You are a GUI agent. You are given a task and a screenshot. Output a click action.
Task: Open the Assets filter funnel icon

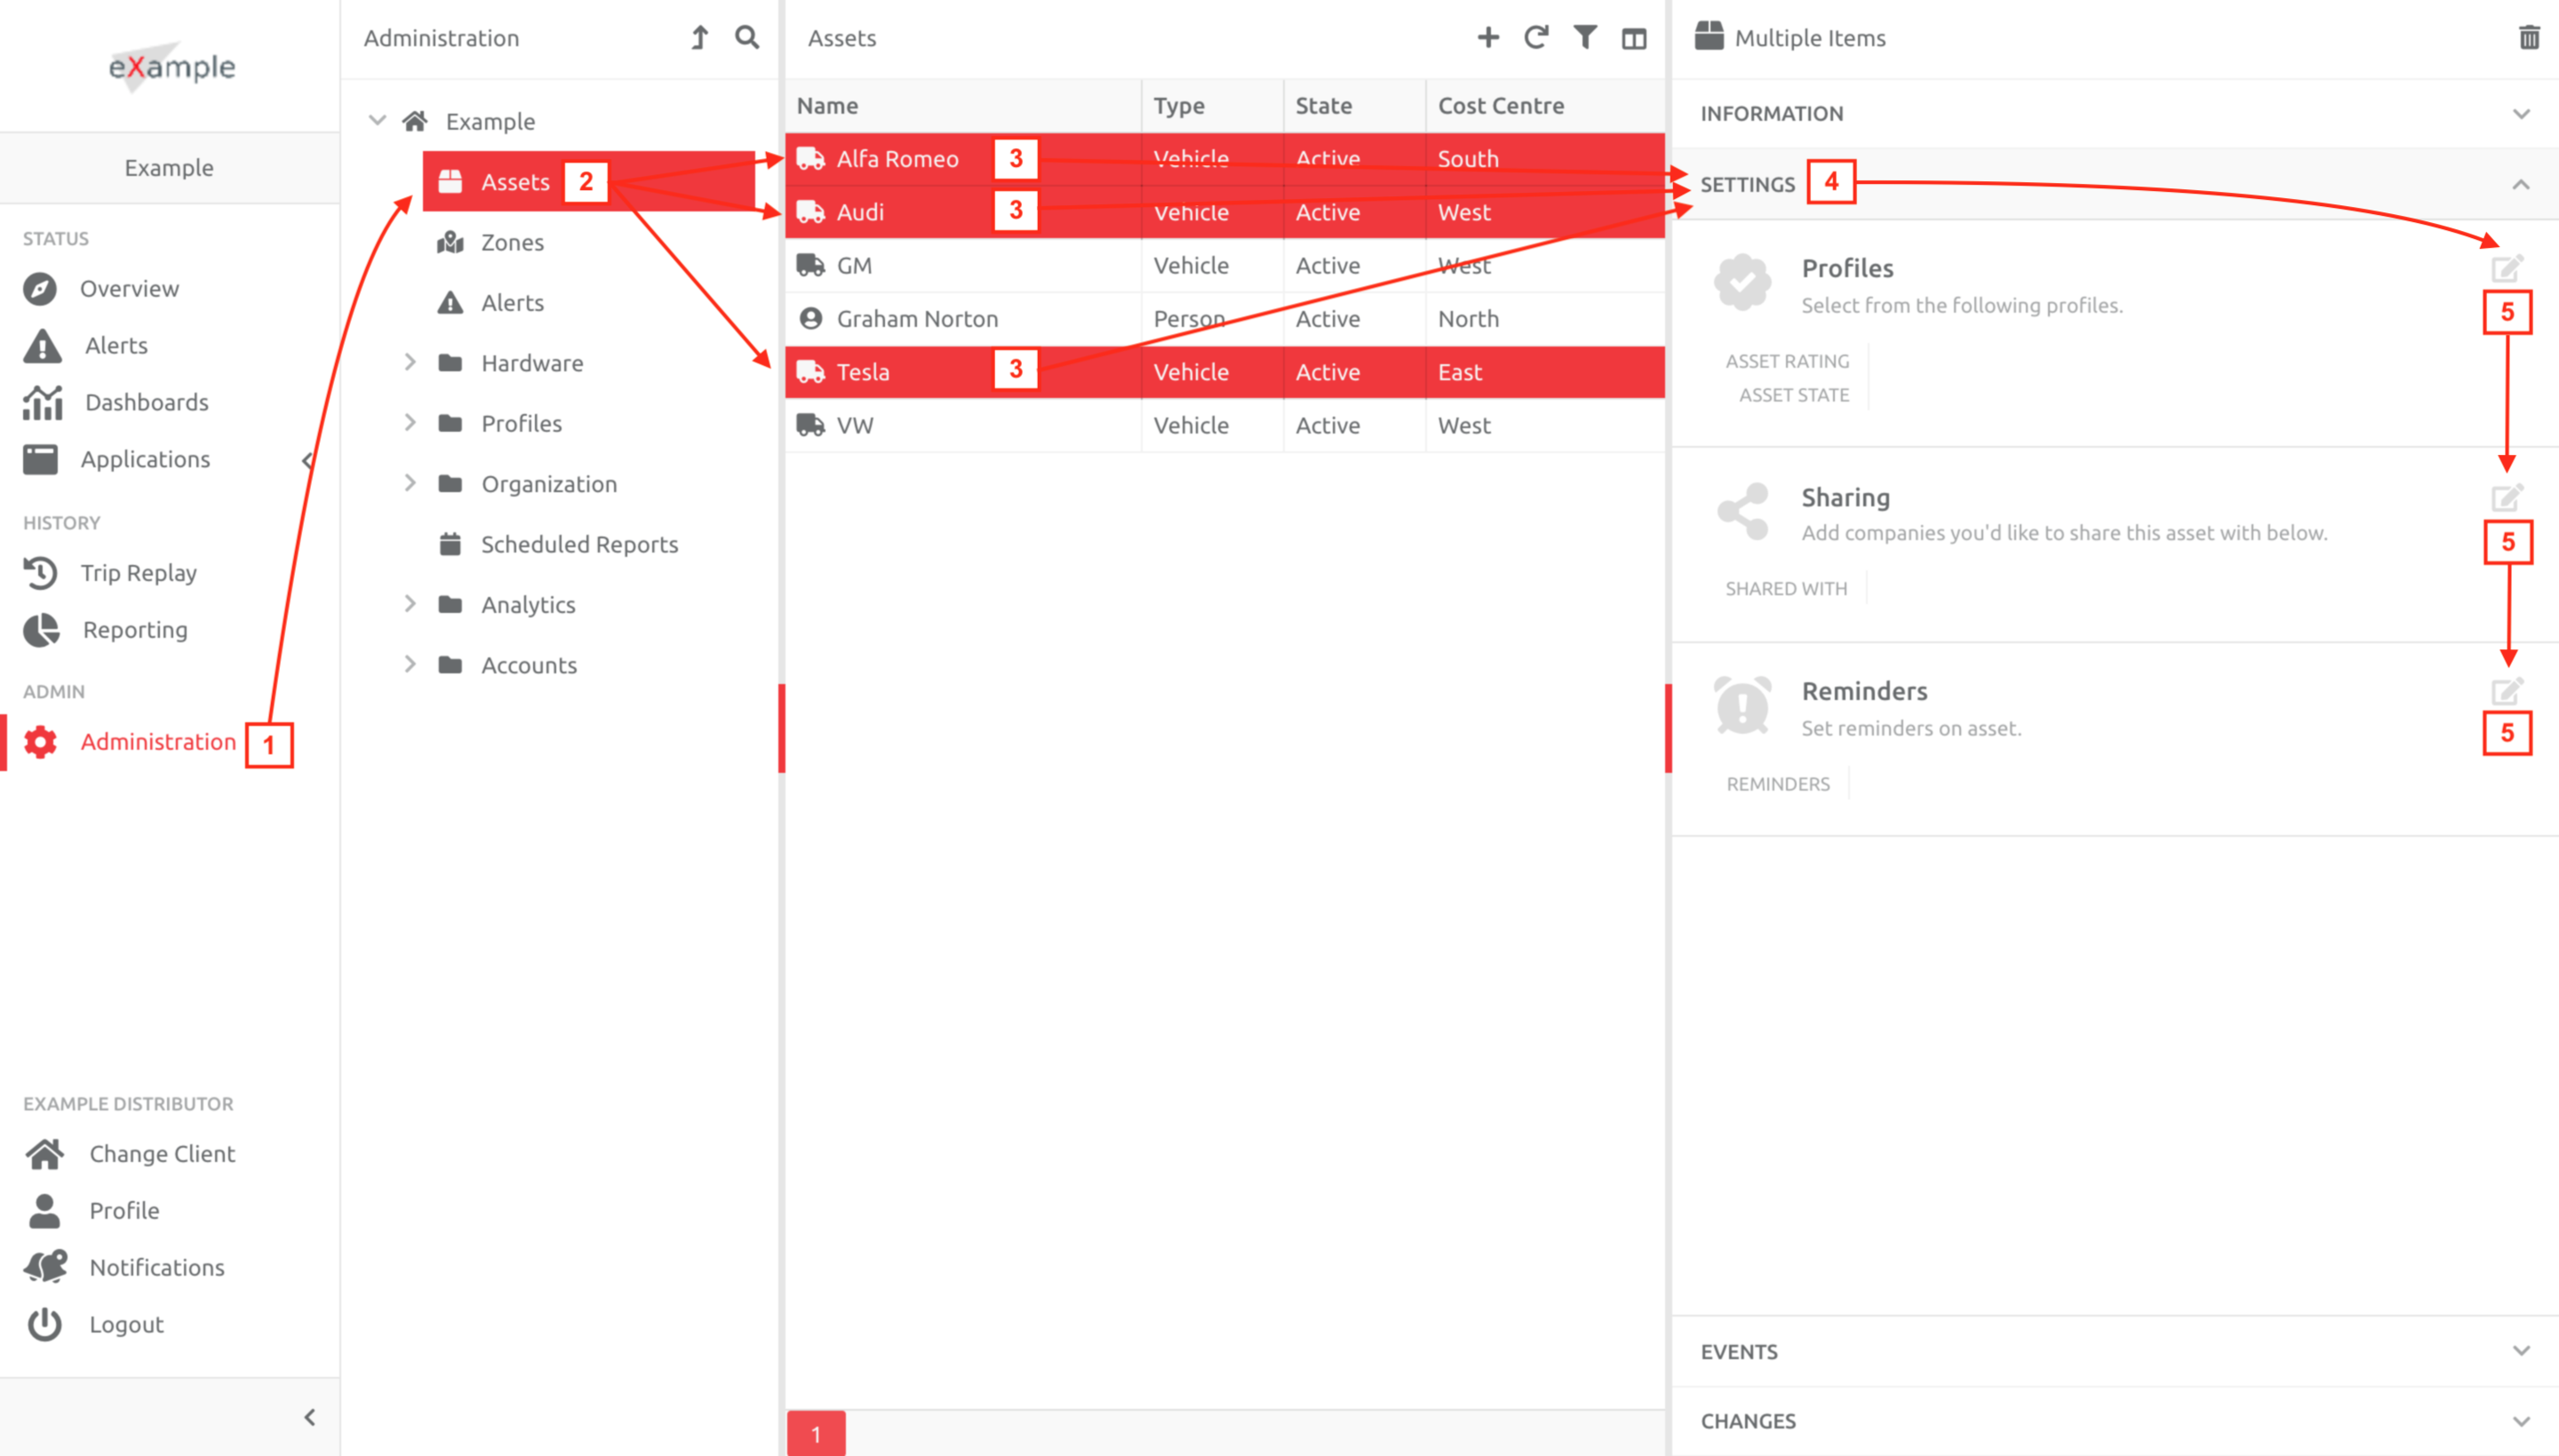tap(1585, 38)
